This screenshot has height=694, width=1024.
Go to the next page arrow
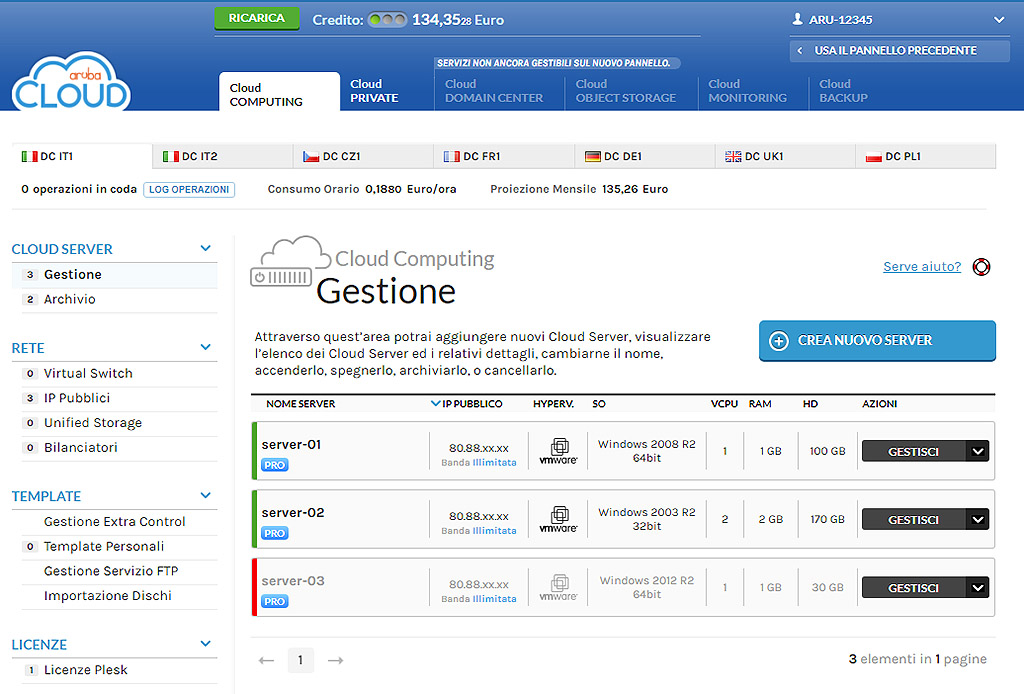coord(336,660)
